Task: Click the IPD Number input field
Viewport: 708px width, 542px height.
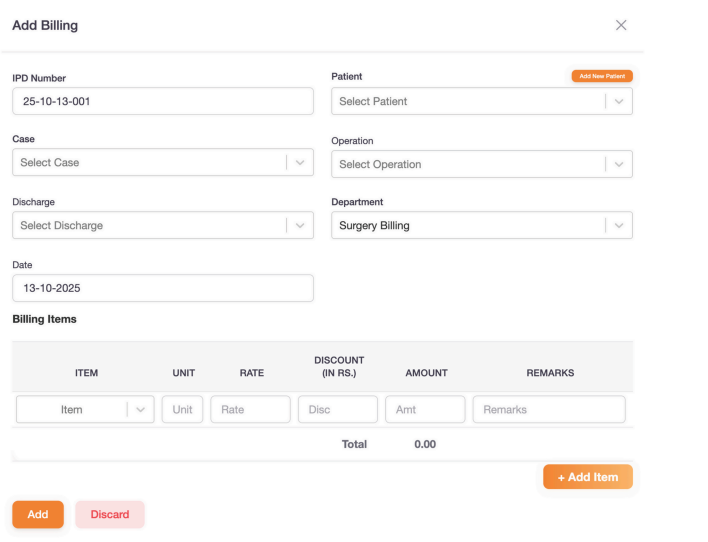Action: [x=162, y=102]
